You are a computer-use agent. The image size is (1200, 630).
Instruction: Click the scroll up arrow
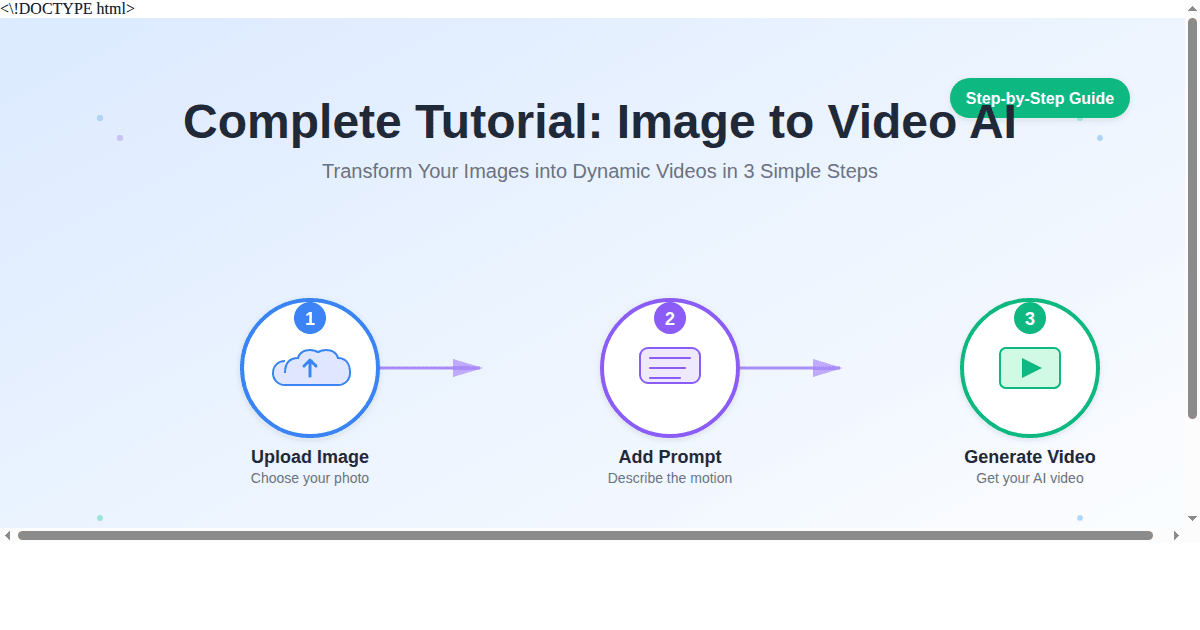click(x=1192, y=9)
